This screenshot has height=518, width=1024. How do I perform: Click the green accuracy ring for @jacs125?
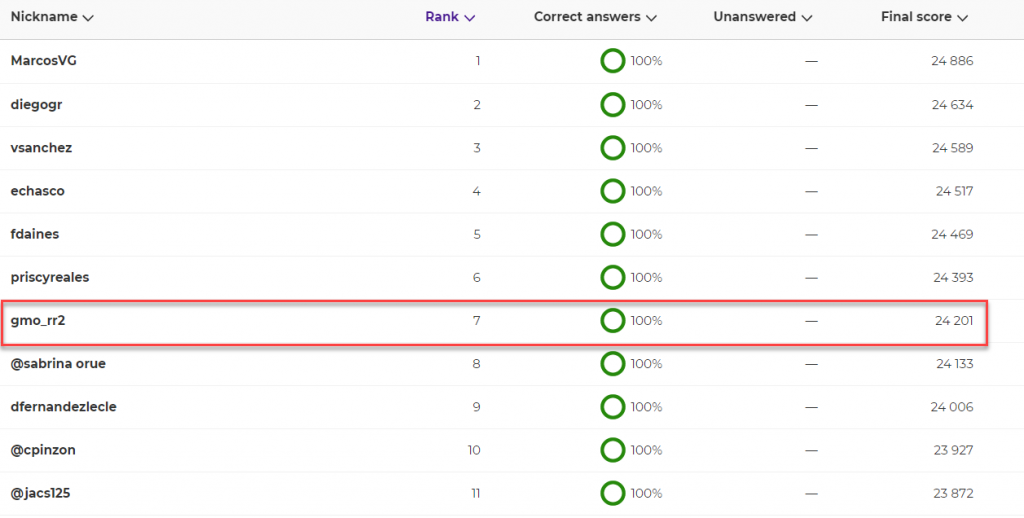point(613,493)
